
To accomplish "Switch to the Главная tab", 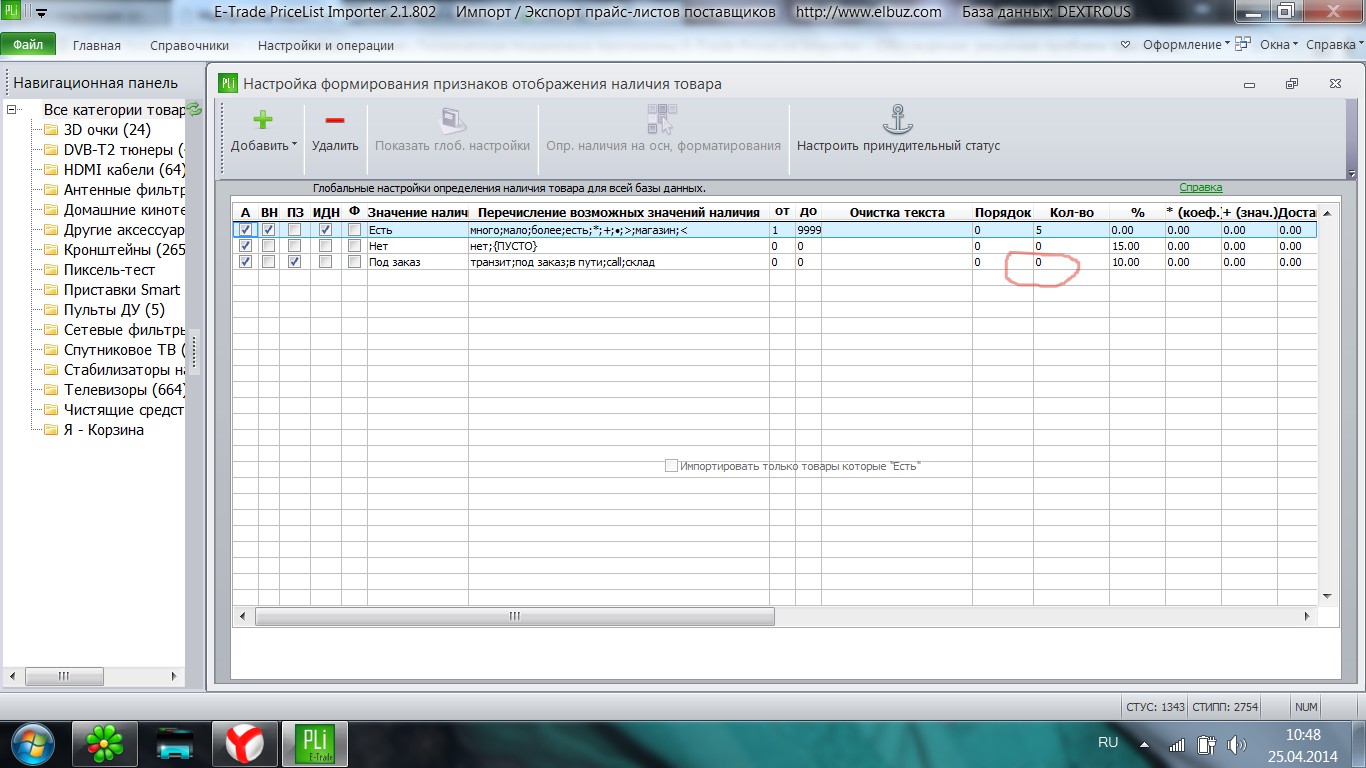I will tap(97, 45).
